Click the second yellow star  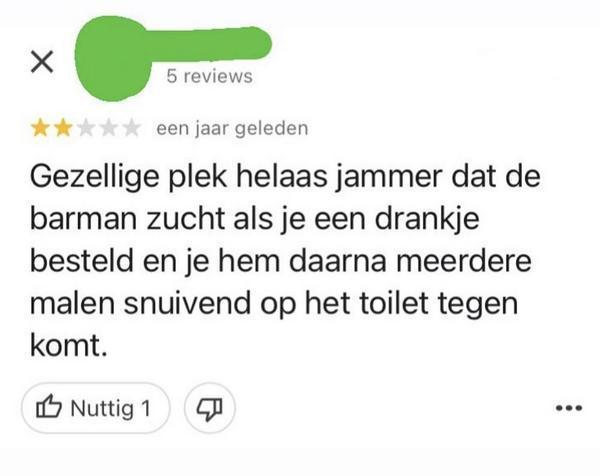point(63,128)
